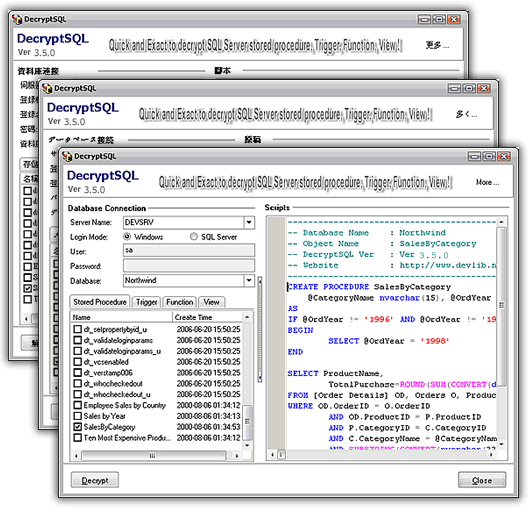Check Sales by Year procedure
Image resolution: width=530 pixels, height=508 pixels.
point(78,416)
